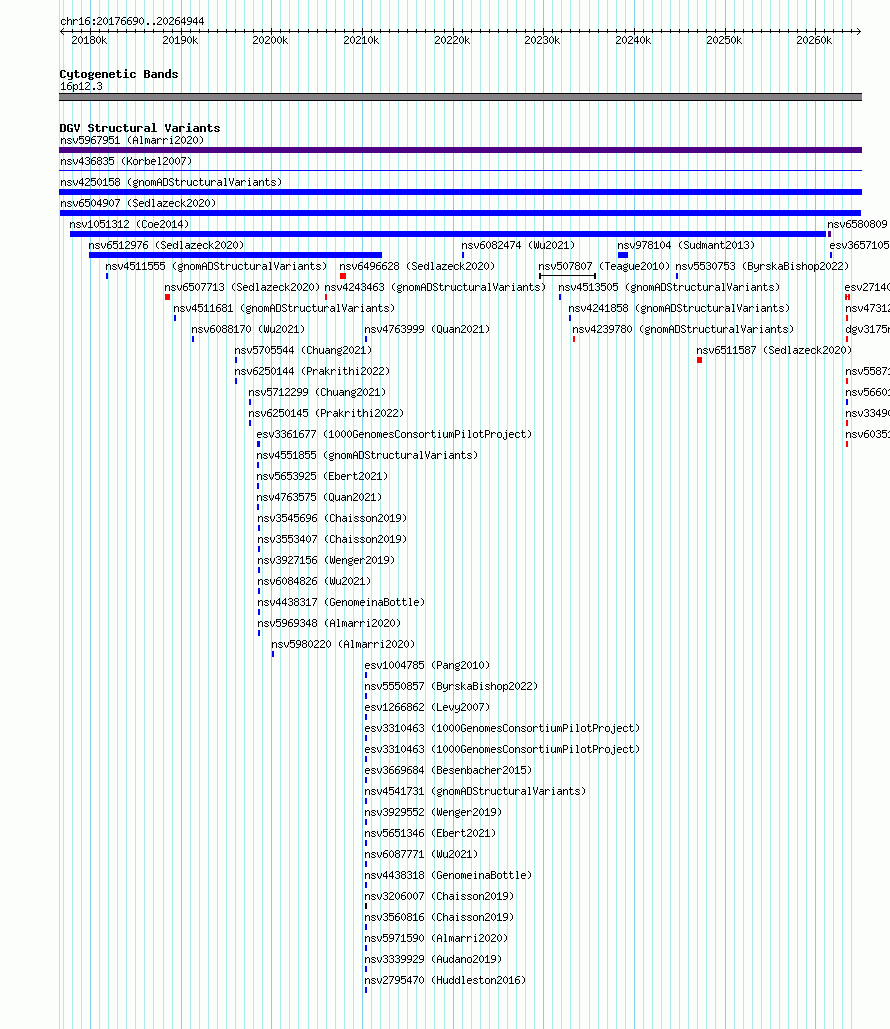Screen dimensions: 890x1029
Task: Click the nsv3553407 (Chaisson2019) label
Action: pos(332,539)
